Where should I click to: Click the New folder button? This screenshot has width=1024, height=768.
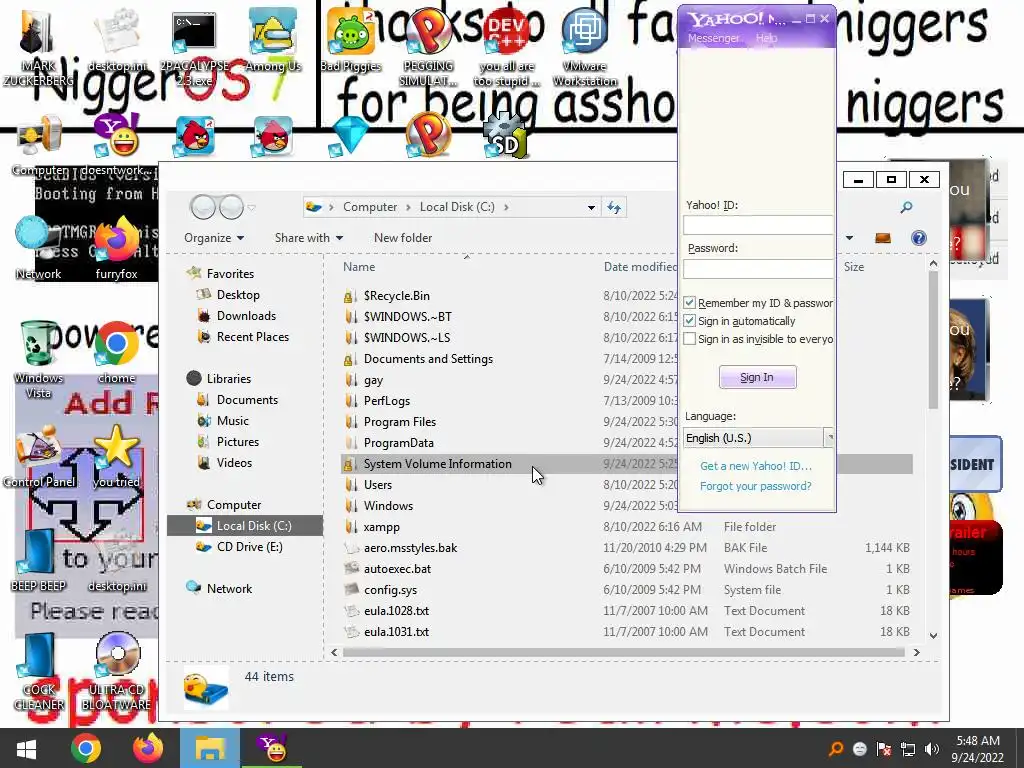click(403, 238)
